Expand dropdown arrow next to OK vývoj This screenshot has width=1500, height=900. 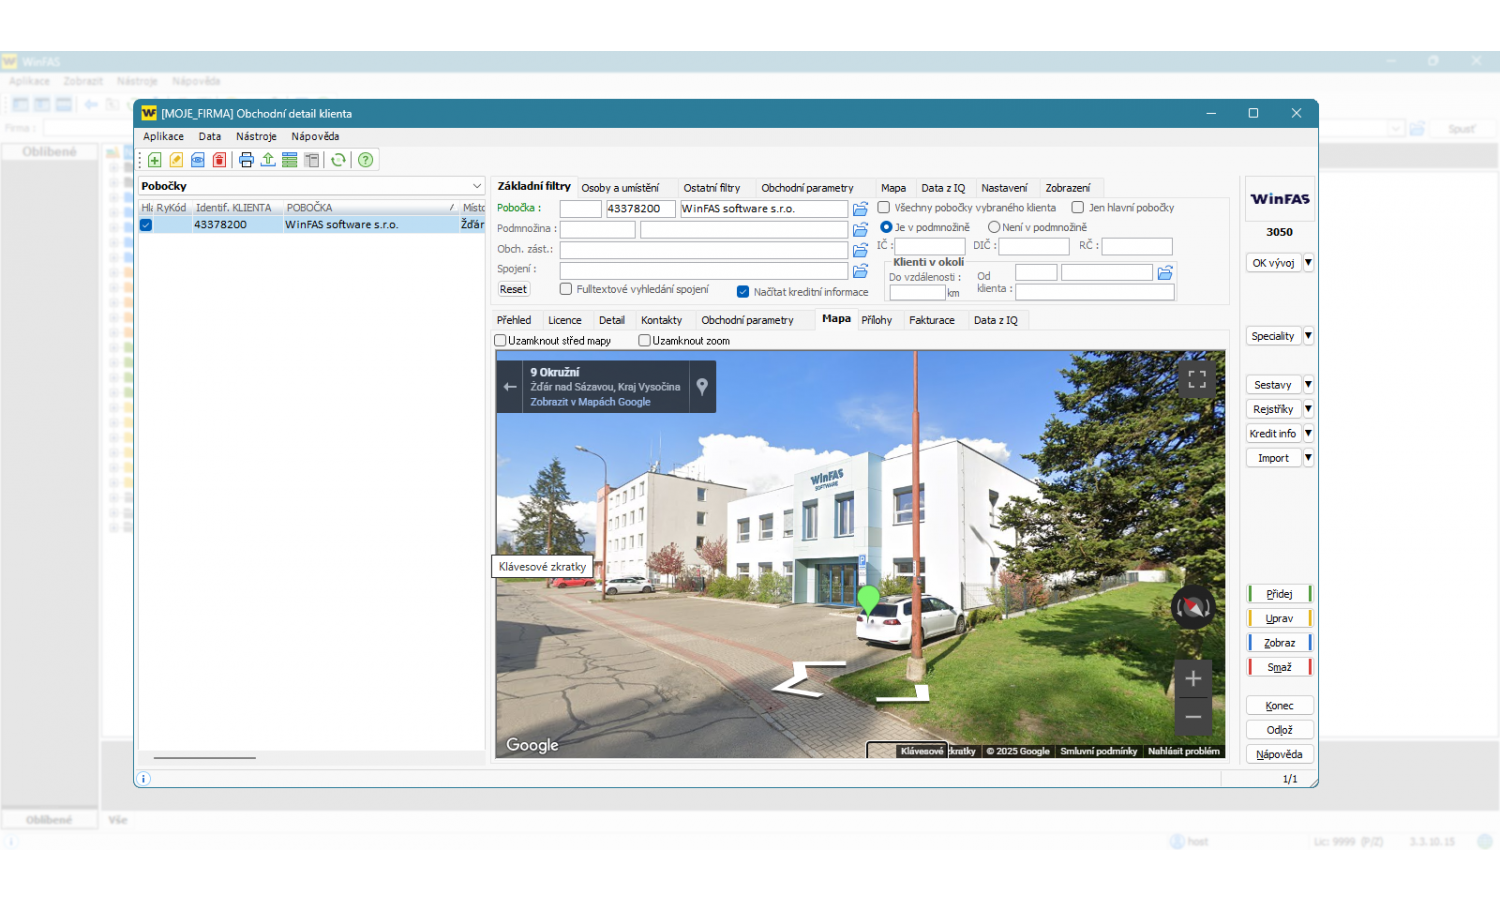(1308, 263)
